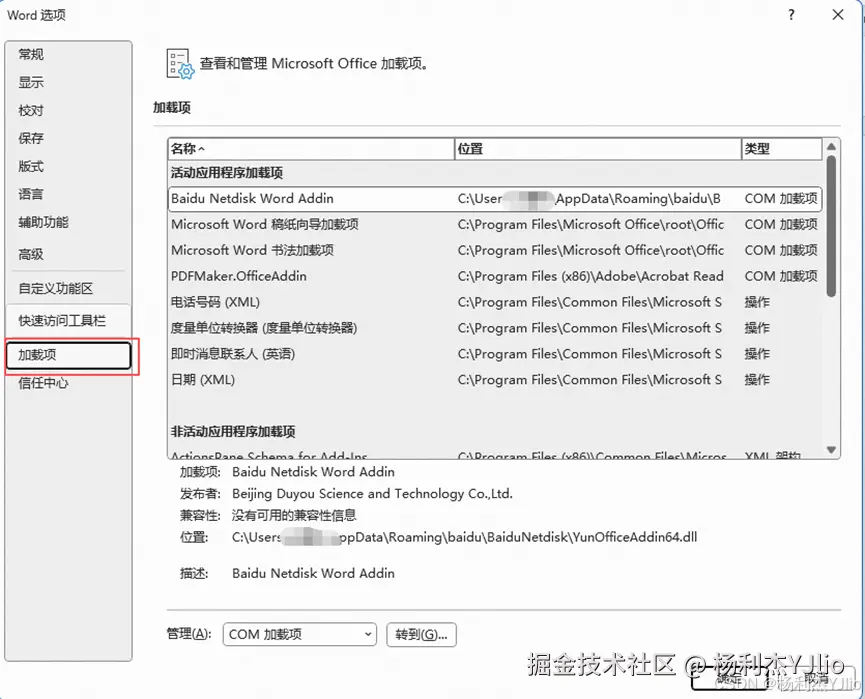Switch to the 信任中心 page
The width and height of the screenshot is (865, 699).
(x=44, y=382)
